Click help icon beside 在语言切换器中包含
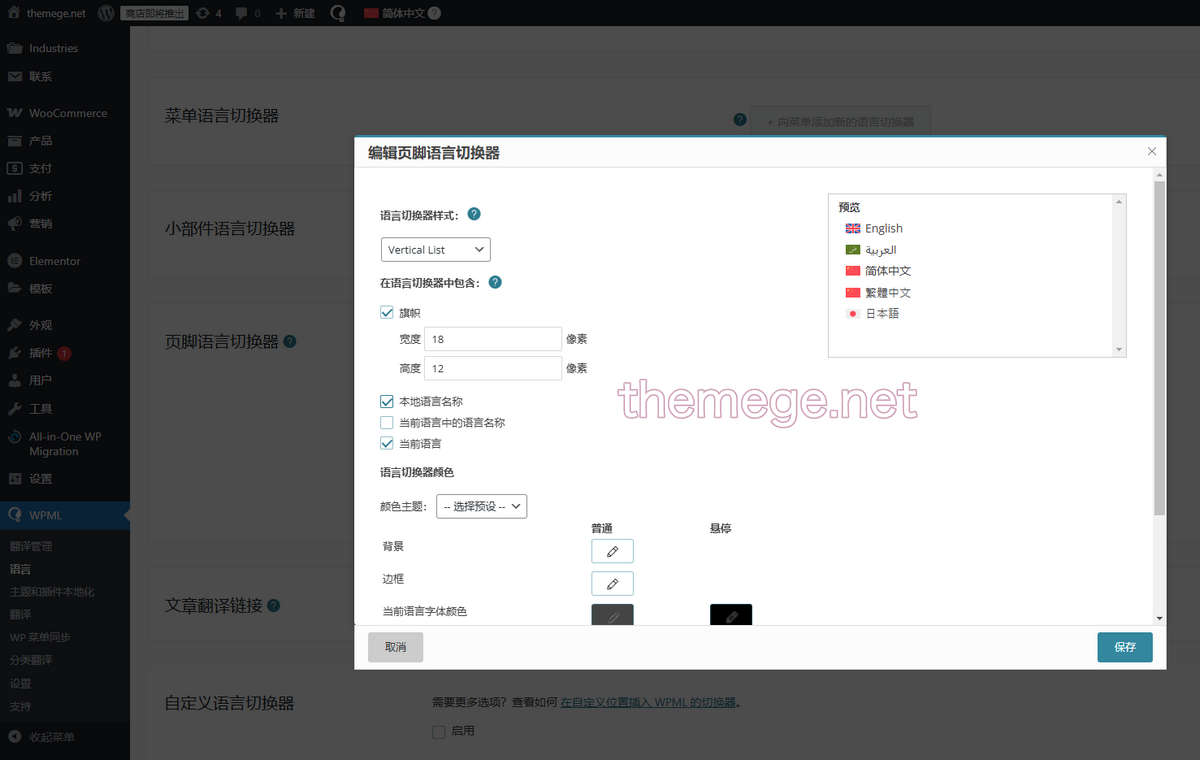The width and height of the screenshot is (1200, 760). pos(495,282)
